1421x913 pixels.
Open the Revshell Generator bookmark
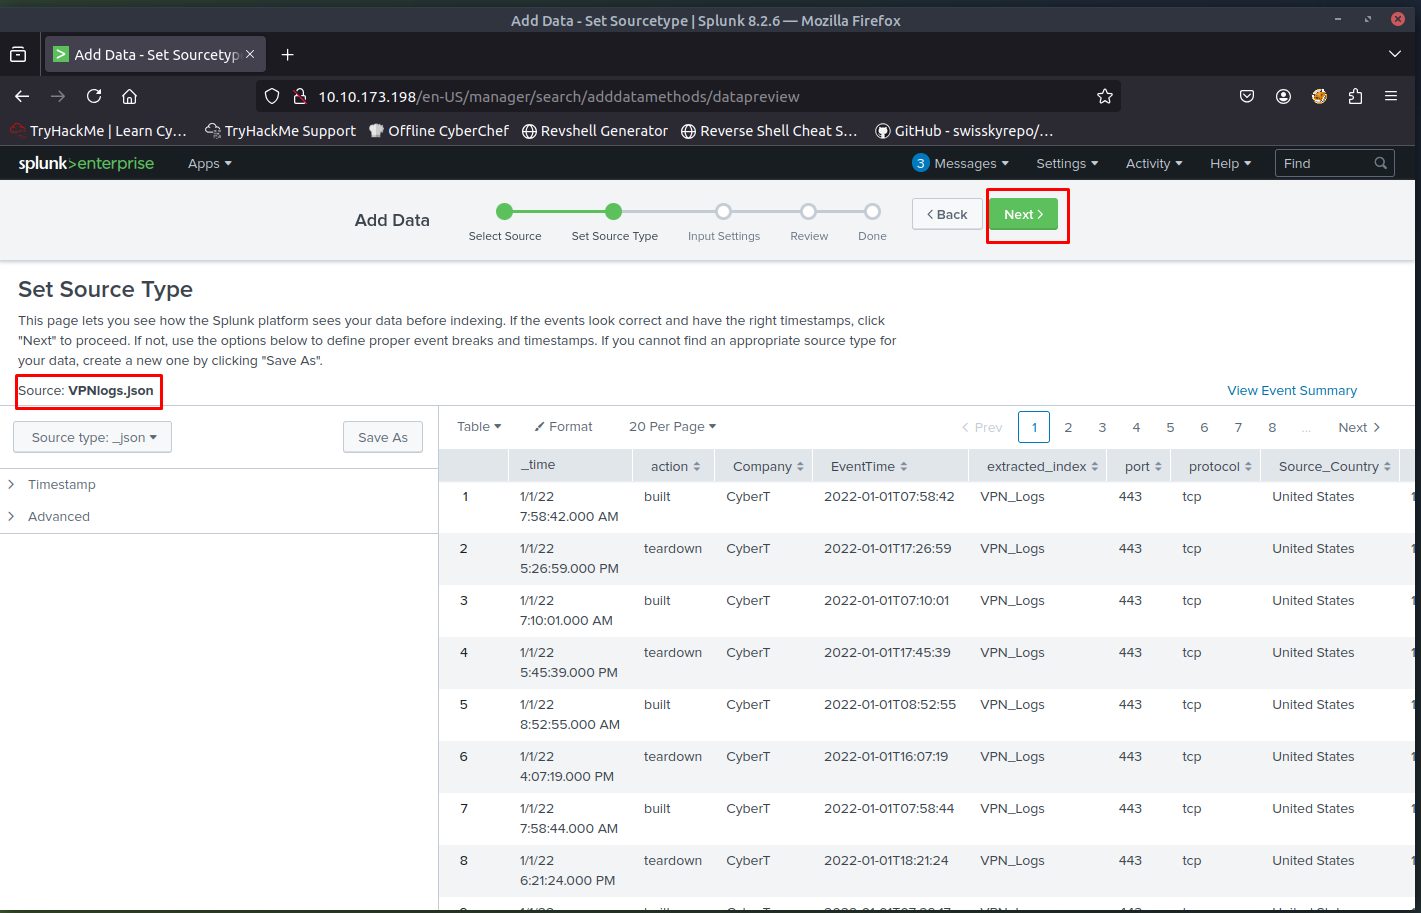coord(595,131)
